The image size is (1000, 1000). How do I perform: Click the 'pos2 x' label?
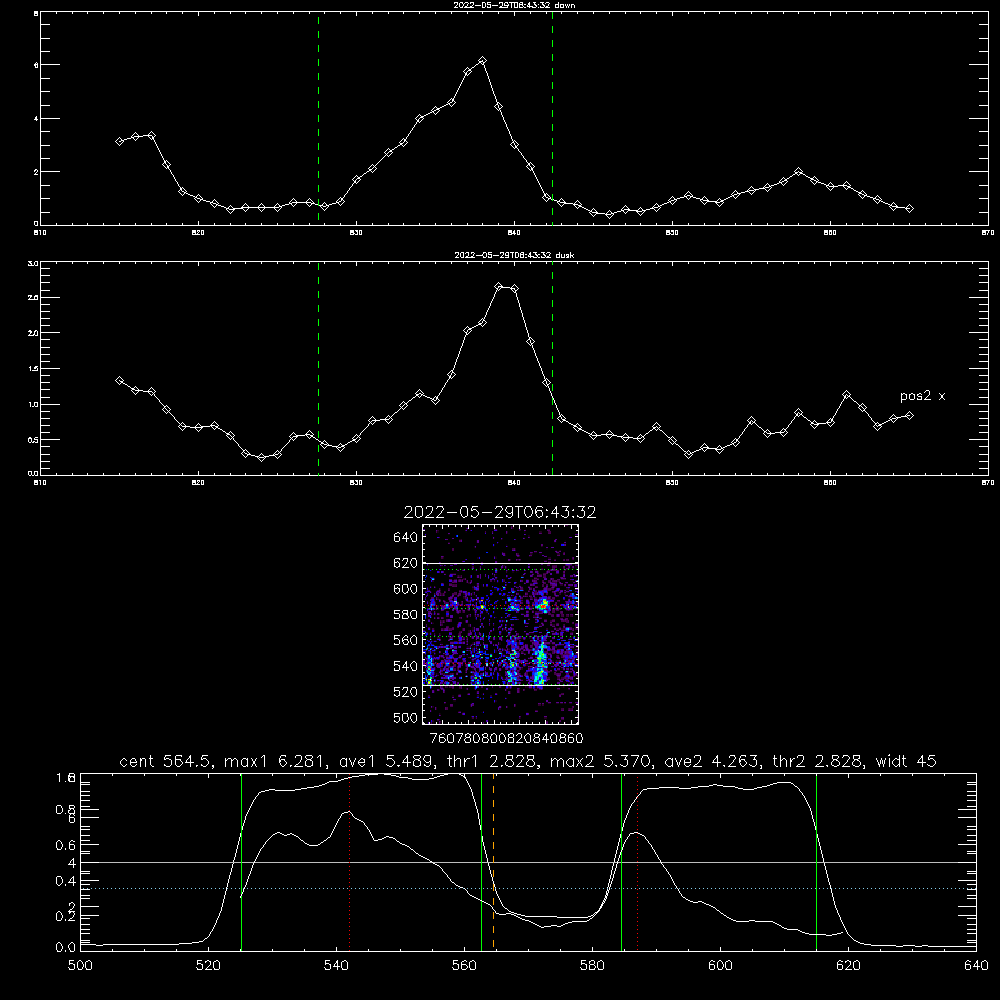pos(922,396)
